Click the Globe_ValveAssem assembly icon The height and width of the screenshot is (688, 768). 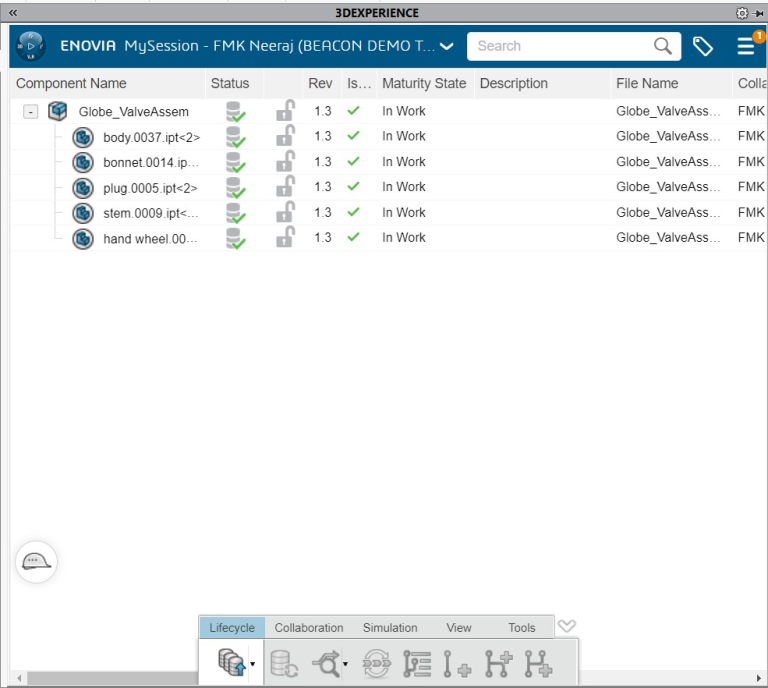click(x=57, y=111)
